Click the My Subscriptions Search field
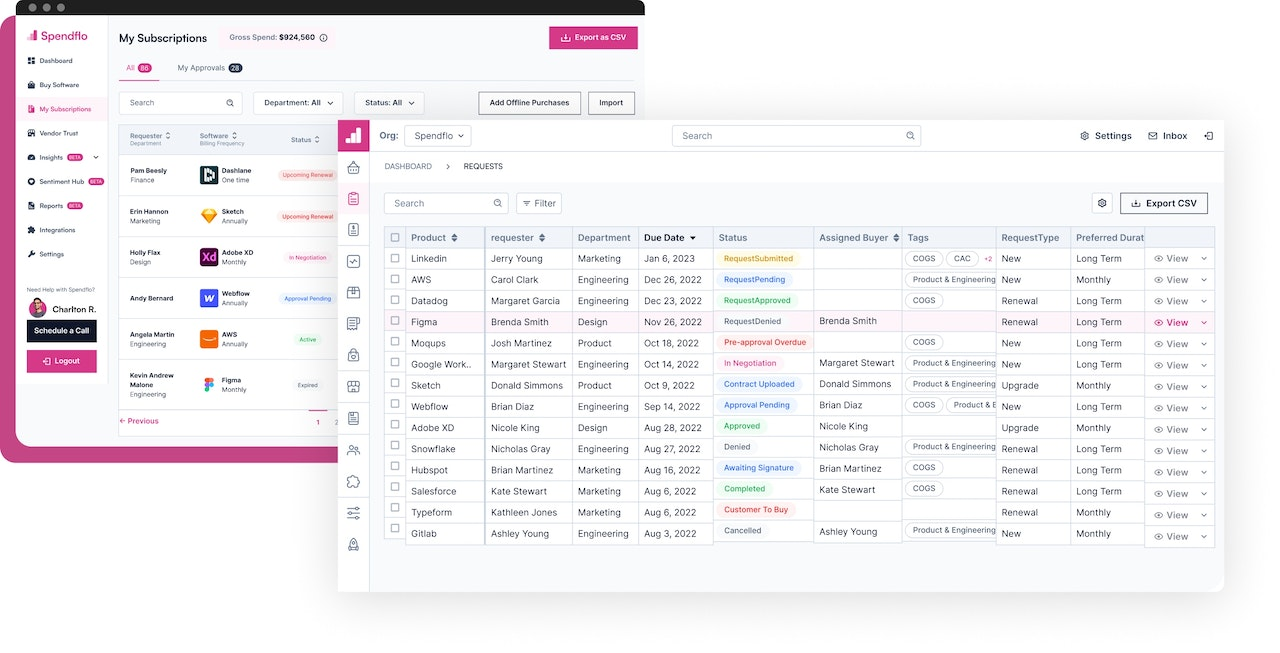Screen dimensions: 1280x653 181,103
